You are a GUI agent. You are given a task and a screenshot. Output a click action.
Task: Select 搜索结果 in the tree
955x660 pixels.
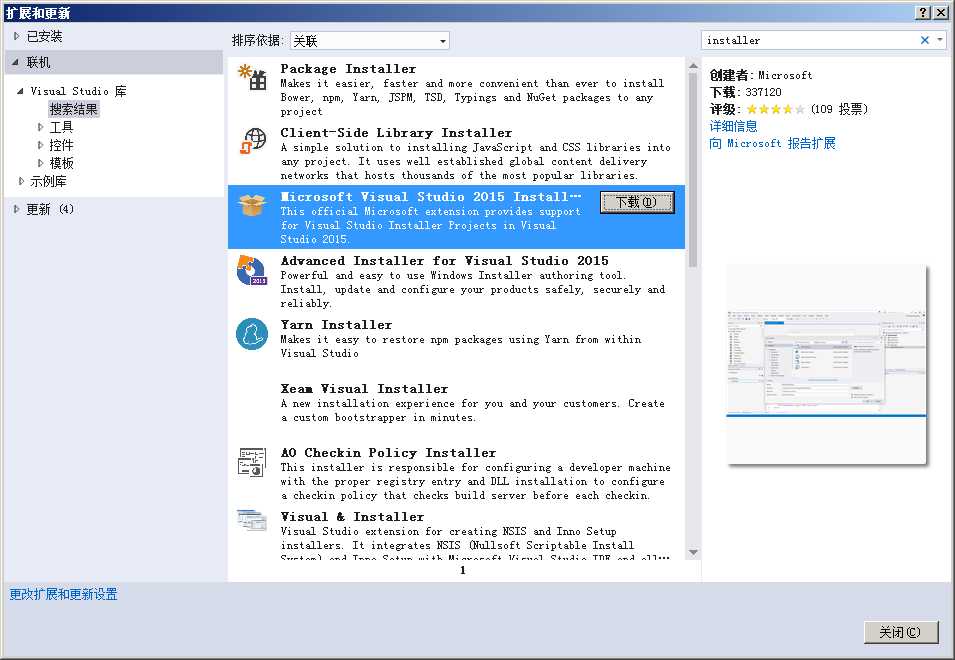[74, 110]
